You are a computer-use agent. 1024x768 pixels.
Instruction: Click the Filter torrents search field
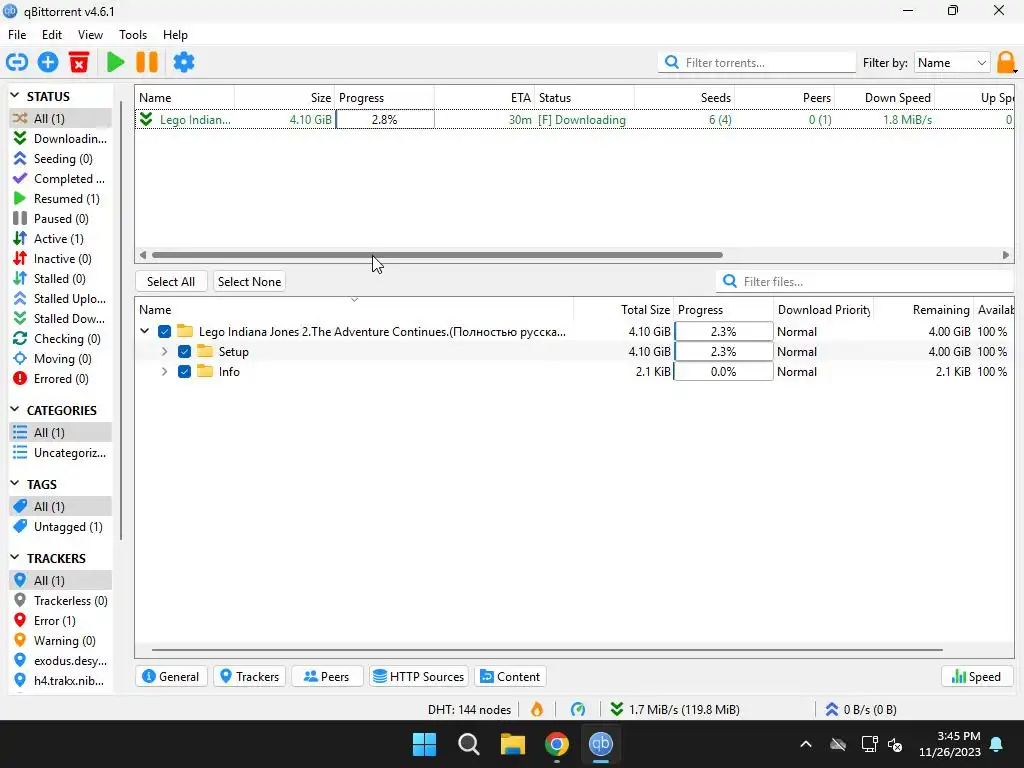tap(758, 63)
